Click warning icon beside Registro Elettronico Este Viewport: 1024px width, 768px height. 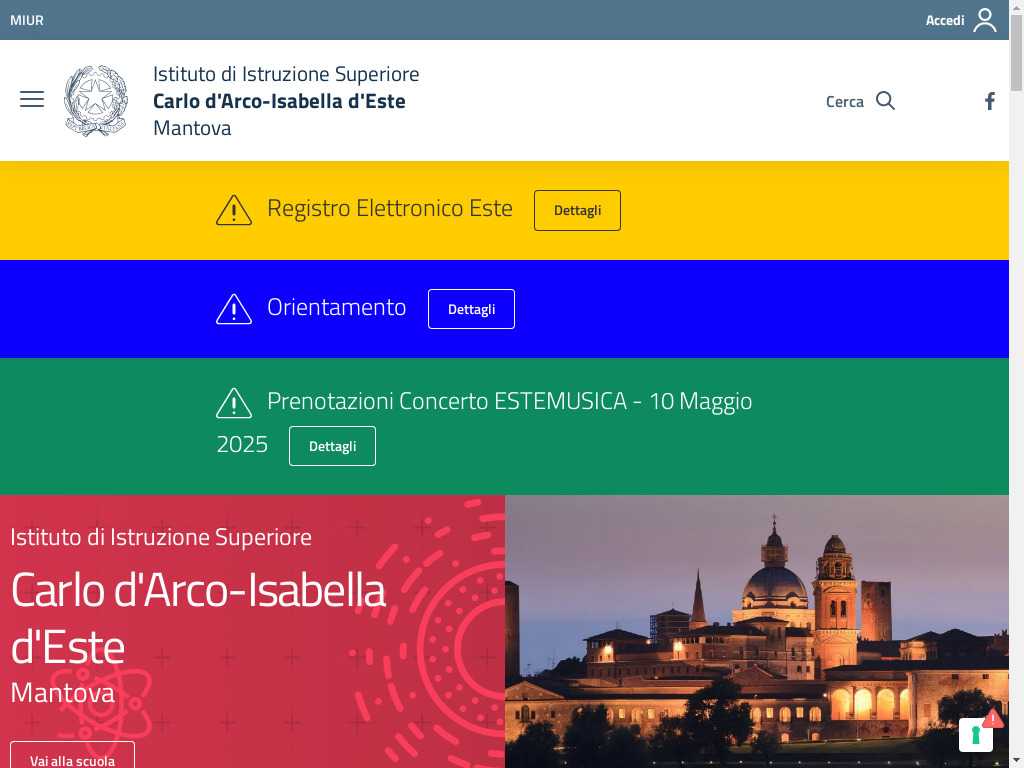tap(234, 210)
